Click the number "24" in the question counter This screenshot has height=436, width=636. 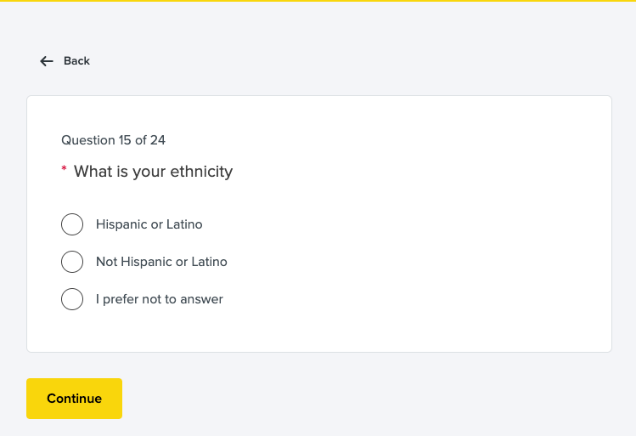coord(157,140)
